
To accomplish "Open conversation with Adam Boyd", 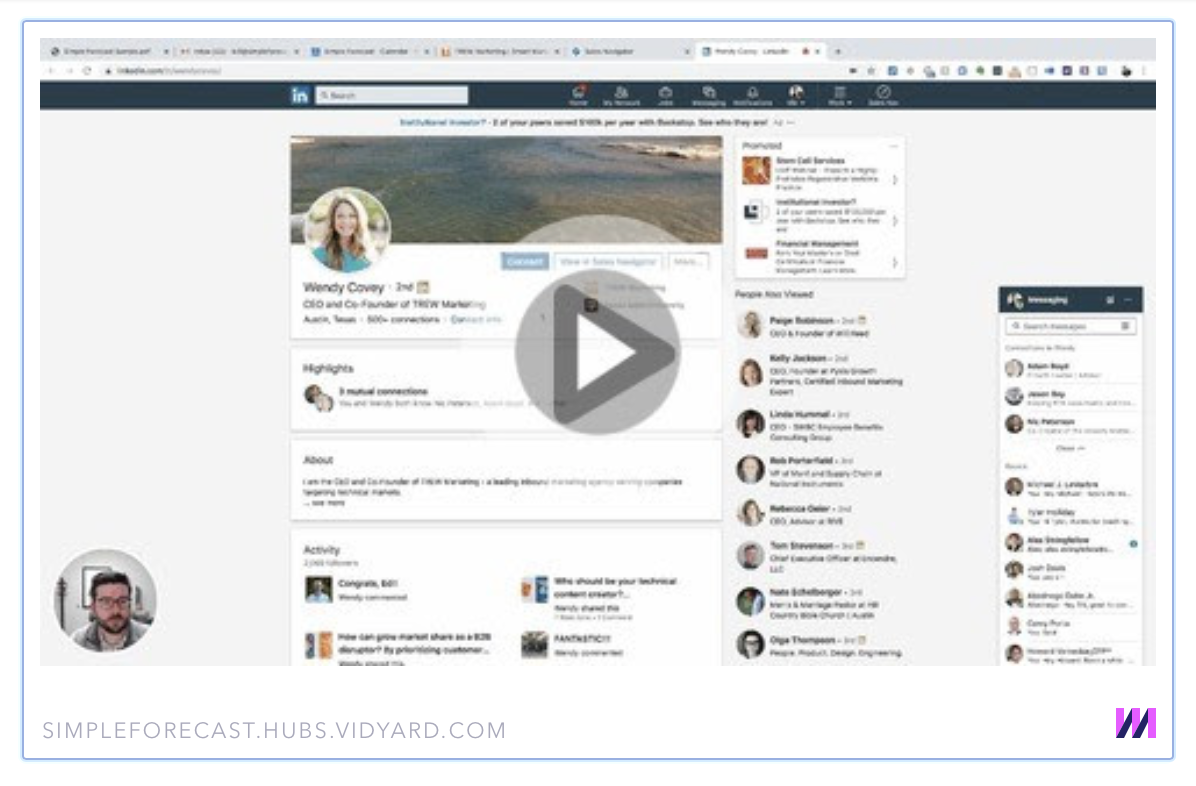I will click(x=1070, y=369).
